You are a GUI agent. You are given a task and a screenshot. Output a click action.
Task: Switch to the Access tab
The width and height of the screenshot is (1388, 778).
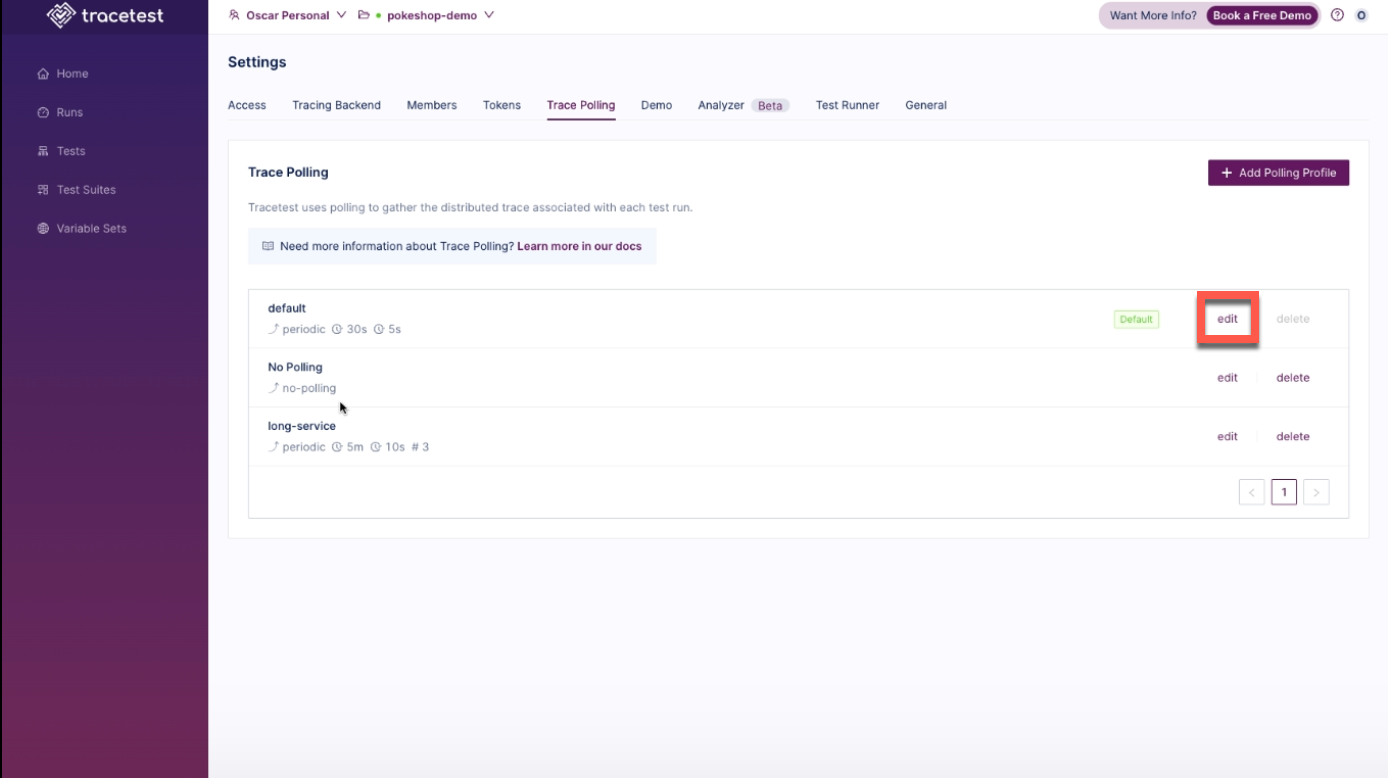(247, 105)
